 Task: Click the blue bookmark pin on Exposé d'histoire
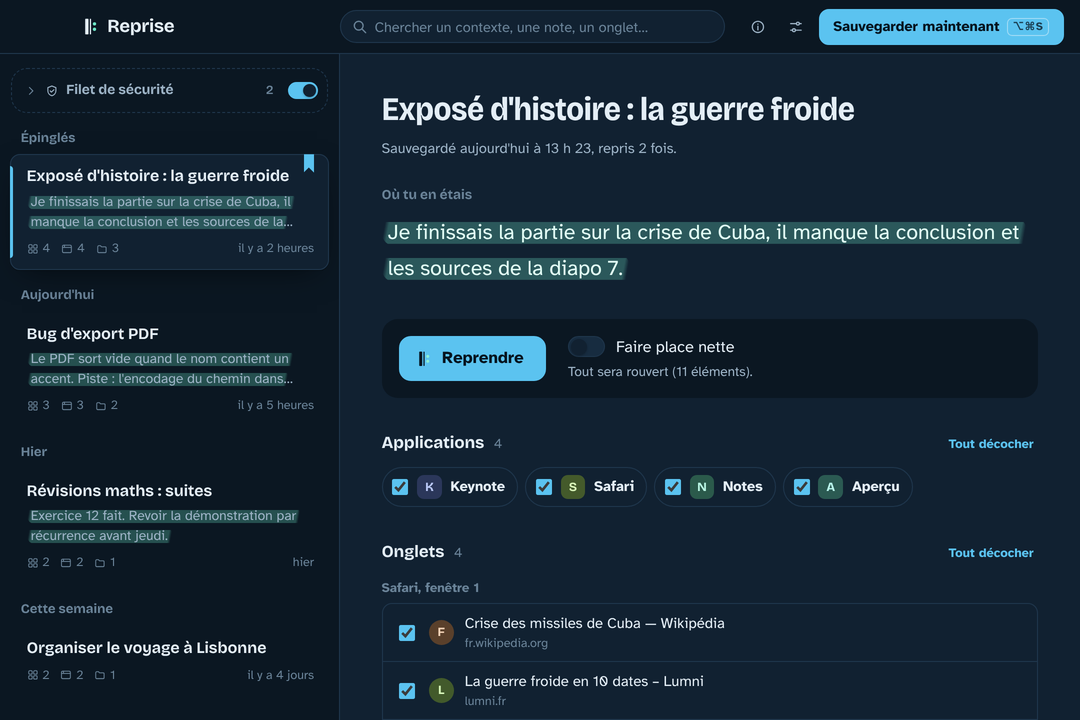(309, 163)
